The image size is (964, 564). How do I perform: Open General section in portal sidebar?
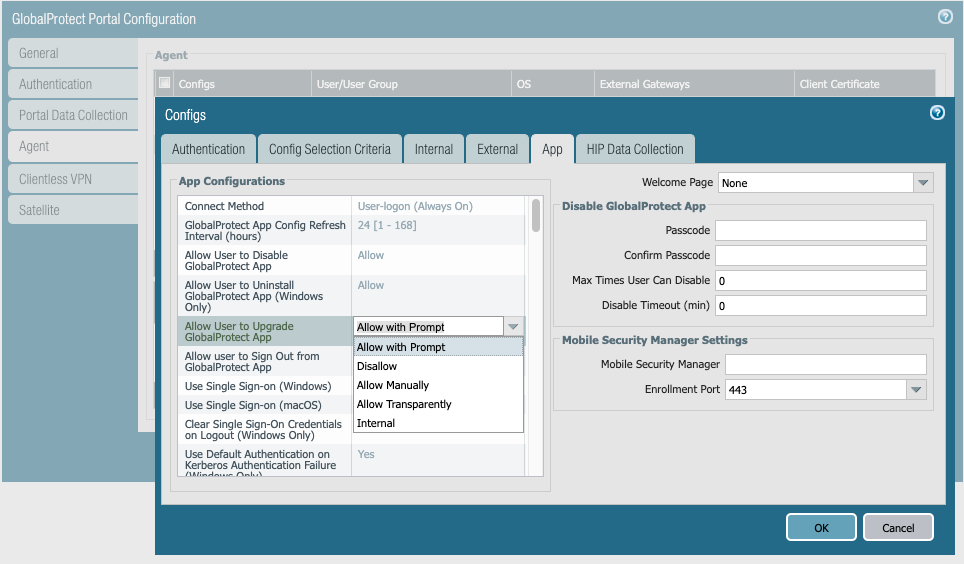pos(73,53)
